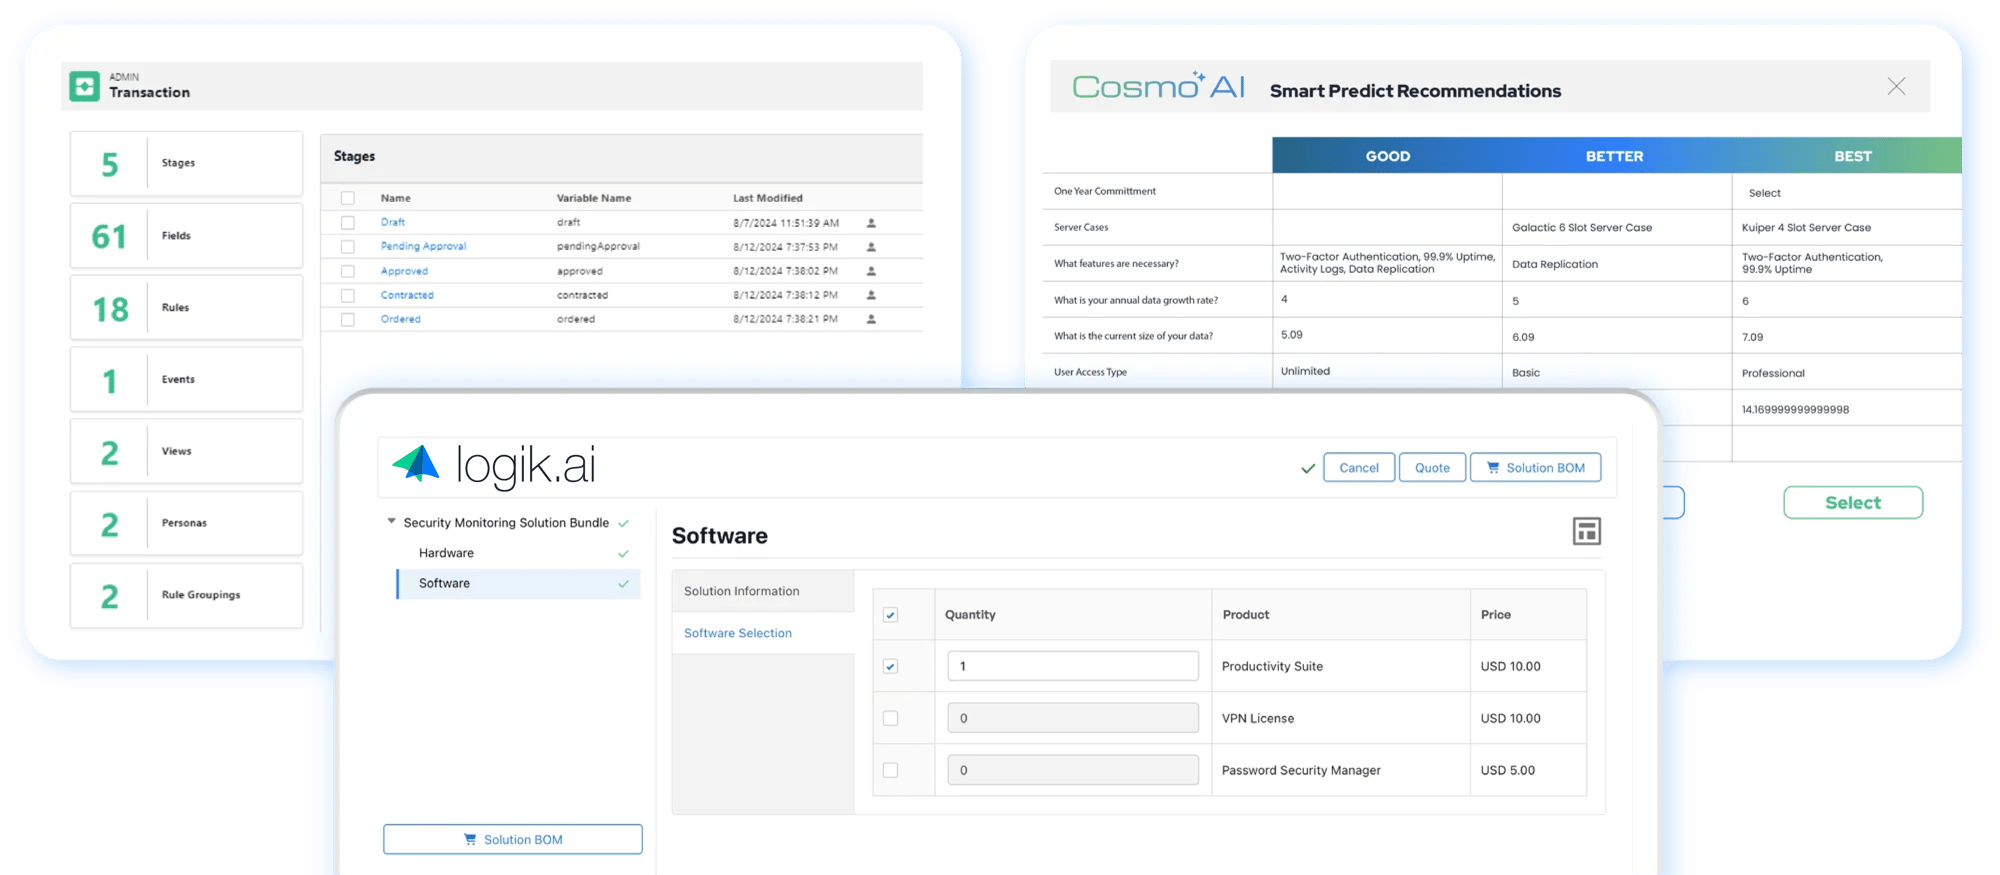Image resolution: width=2000 pixels, height=875 pixels.
Task: Click the Last Modified column header
Action: [x=768, y=198]
